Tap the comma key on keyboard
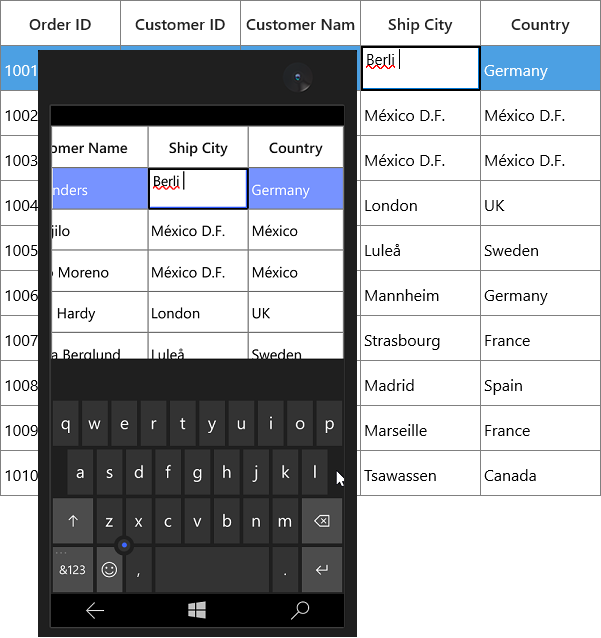601x638 pixels. [139, 570]
